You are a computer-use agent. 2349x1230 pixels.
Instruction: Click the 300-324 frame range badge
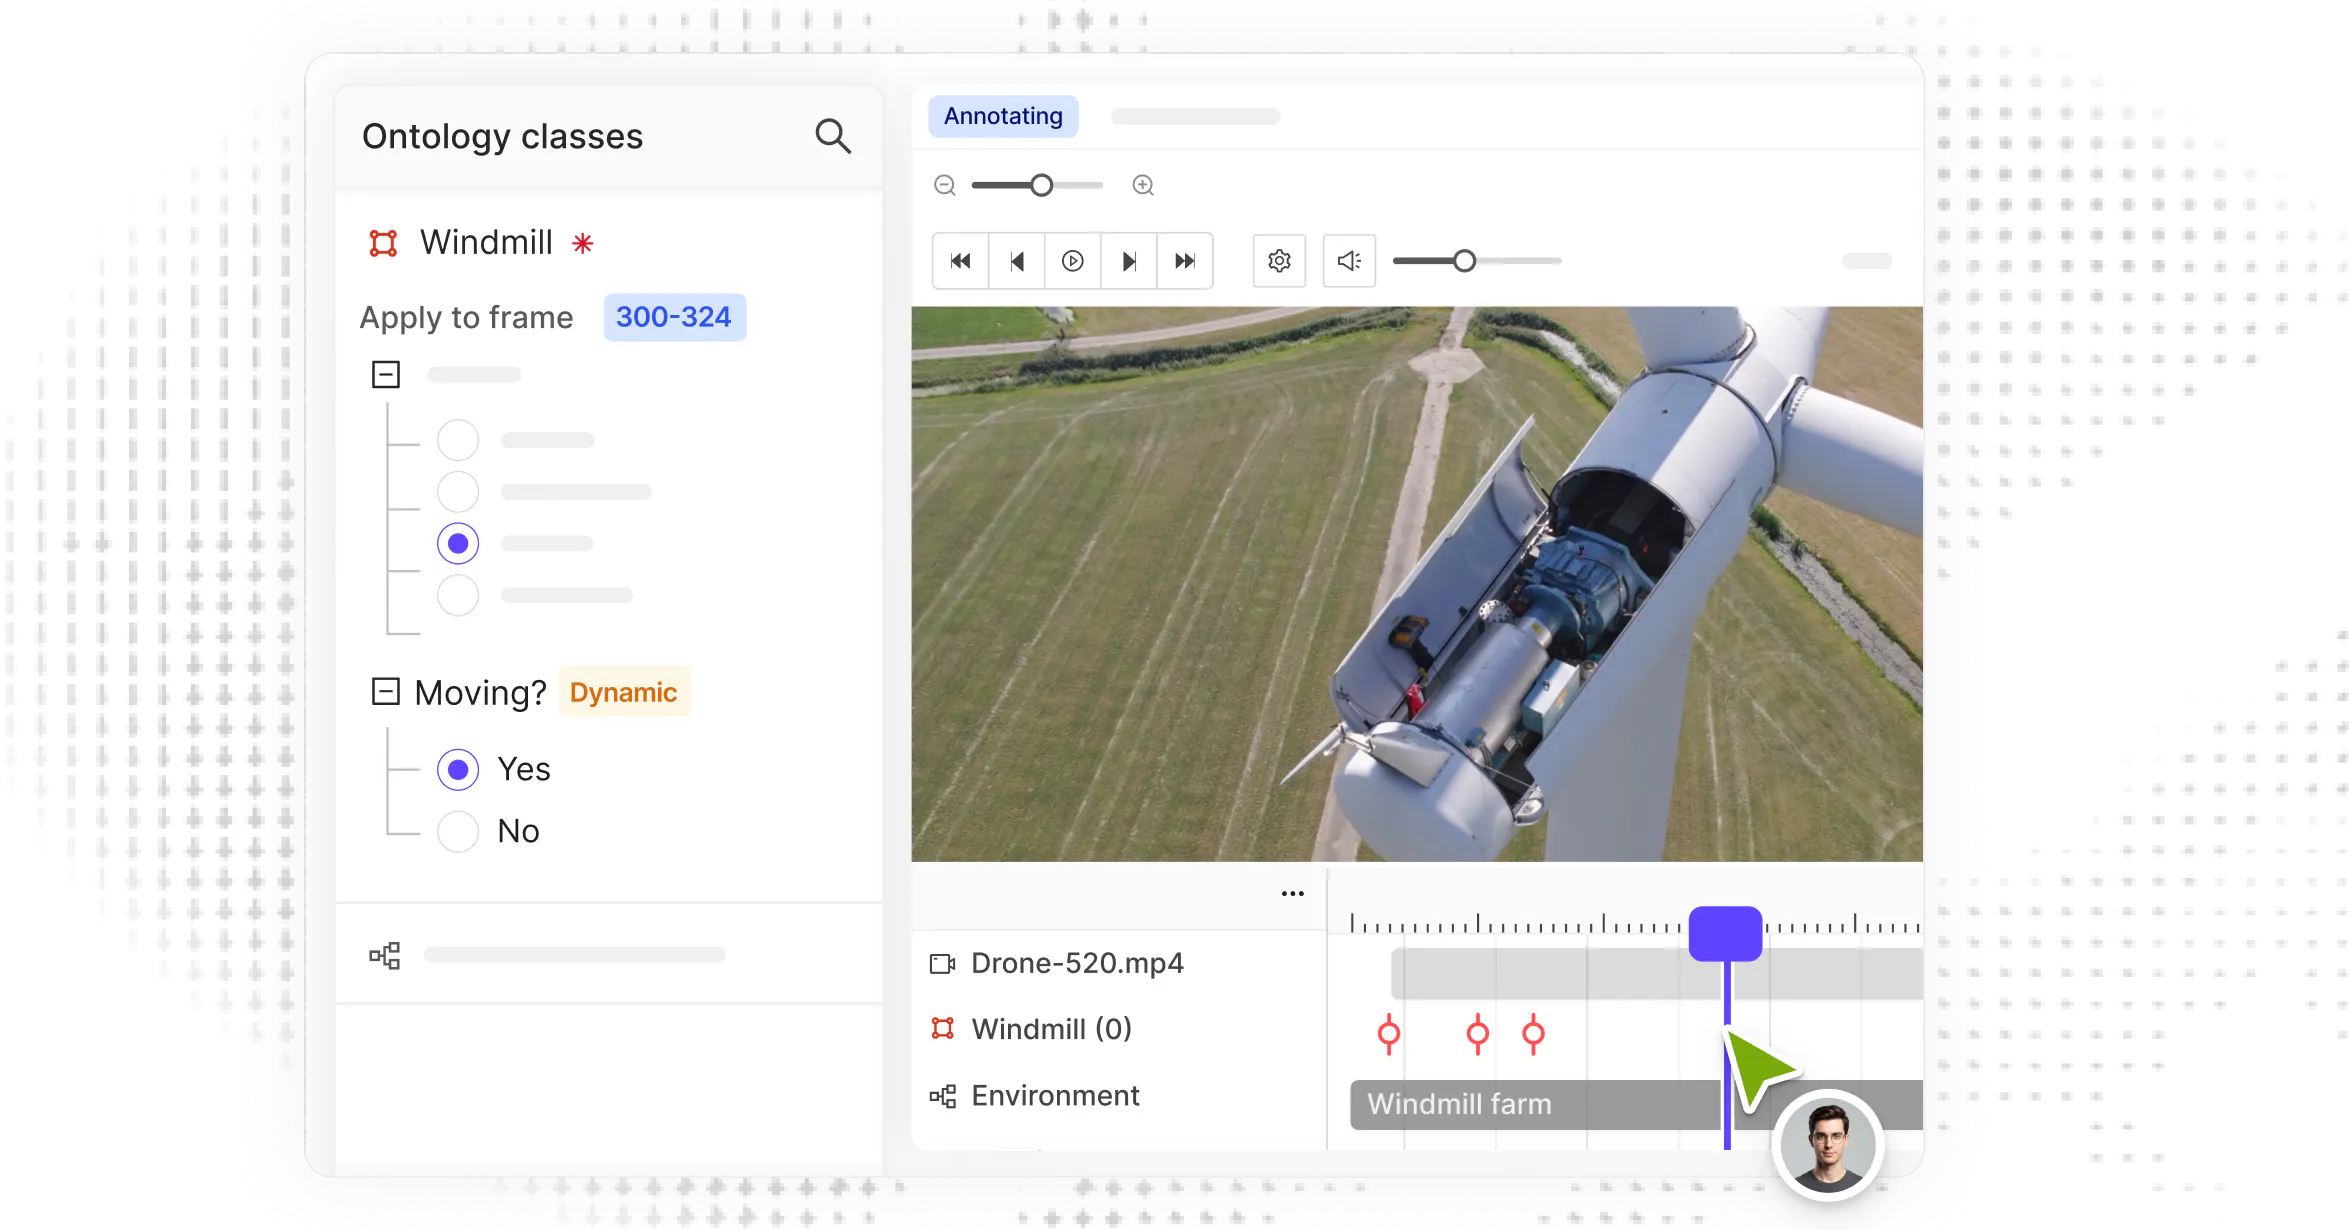point(674,317)
